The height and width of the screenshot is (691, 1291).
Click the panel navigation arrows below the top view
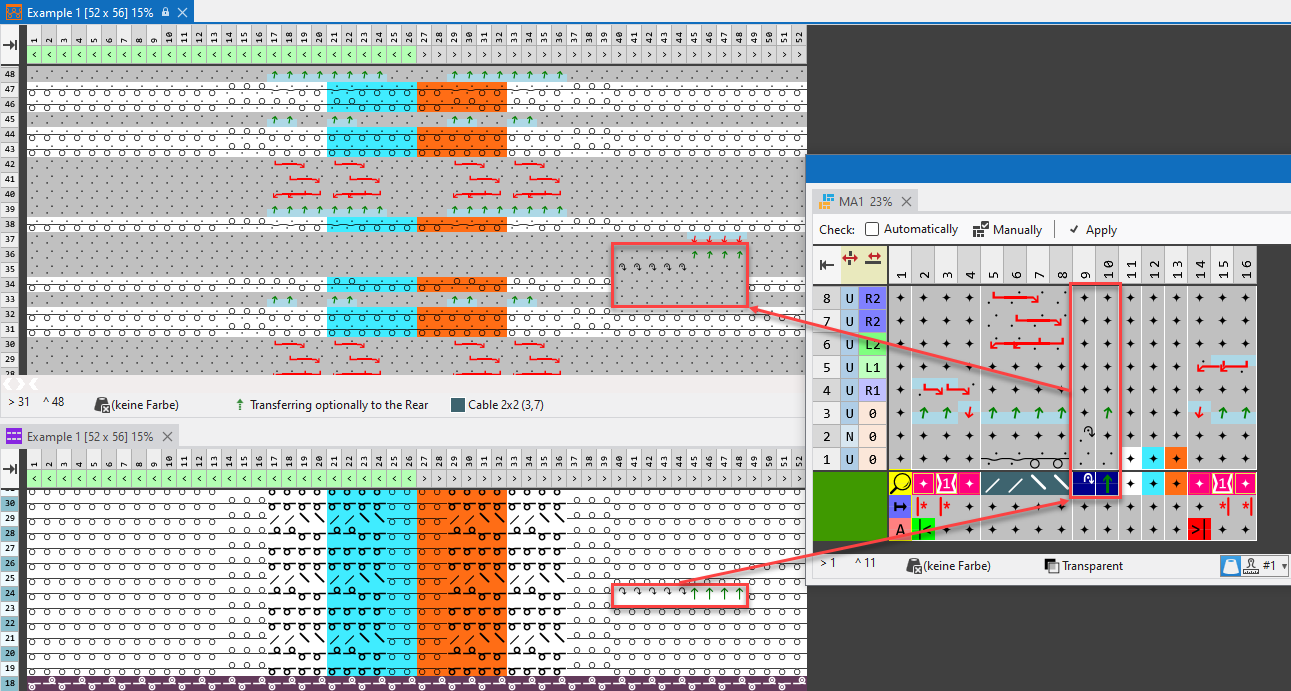click(19, 384)
